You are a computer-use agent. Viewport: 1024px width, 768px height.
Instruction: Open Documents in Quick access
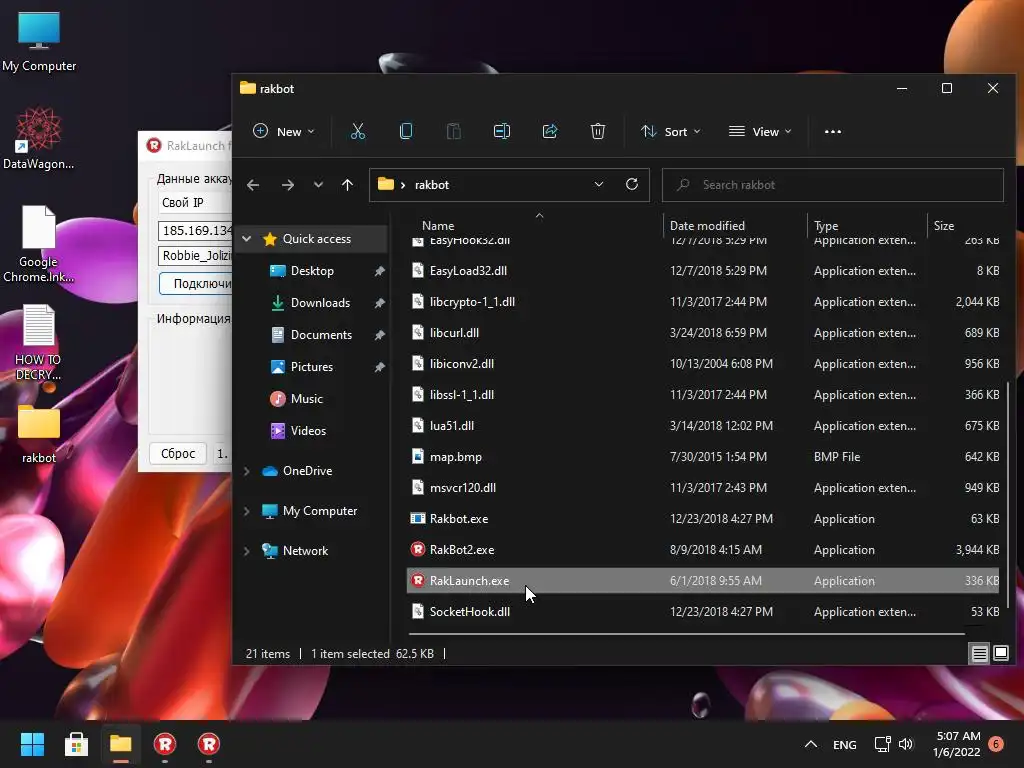(321, 334)
